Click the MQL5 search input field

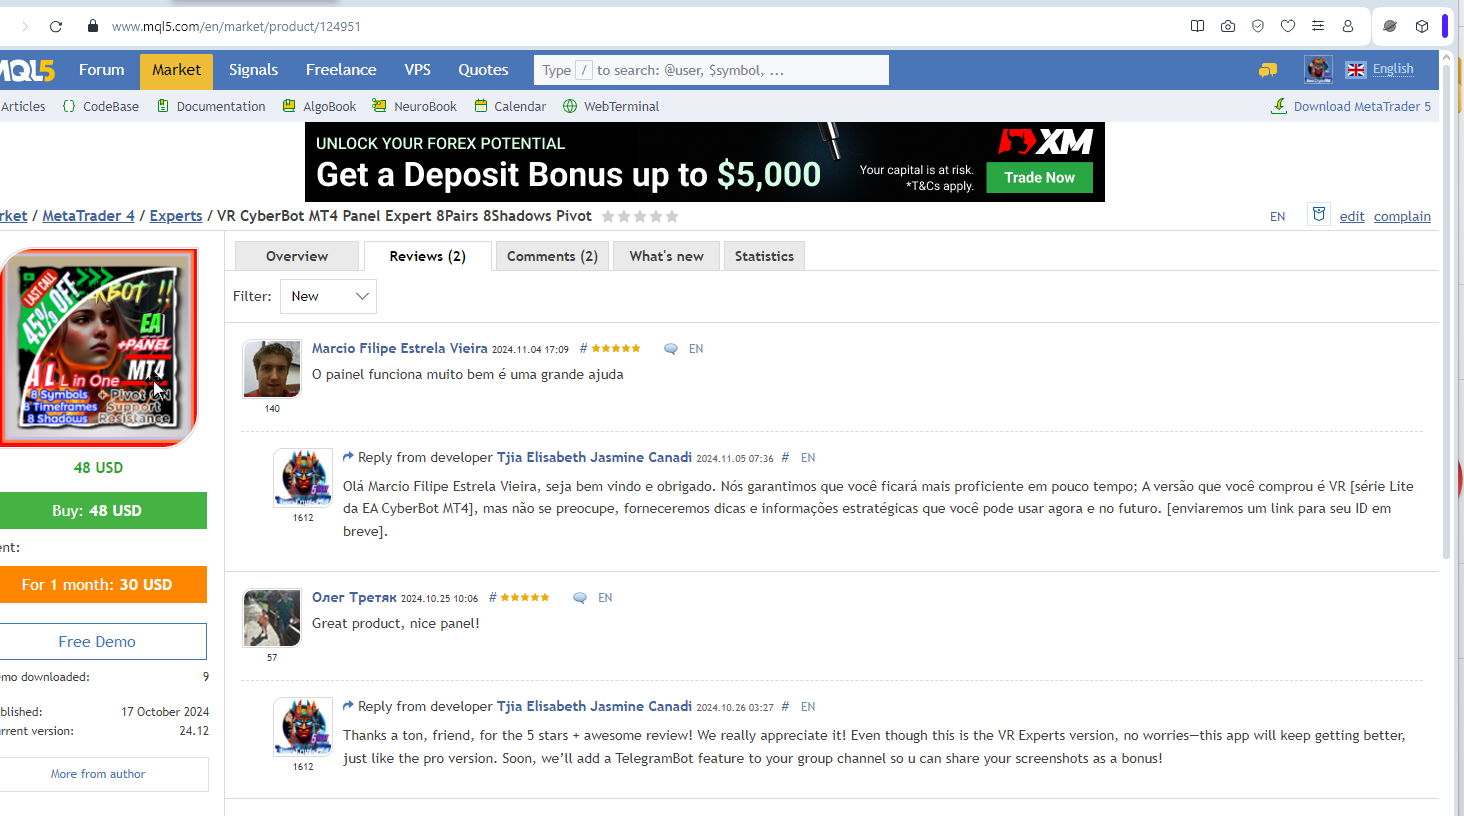tap(711, 70)
